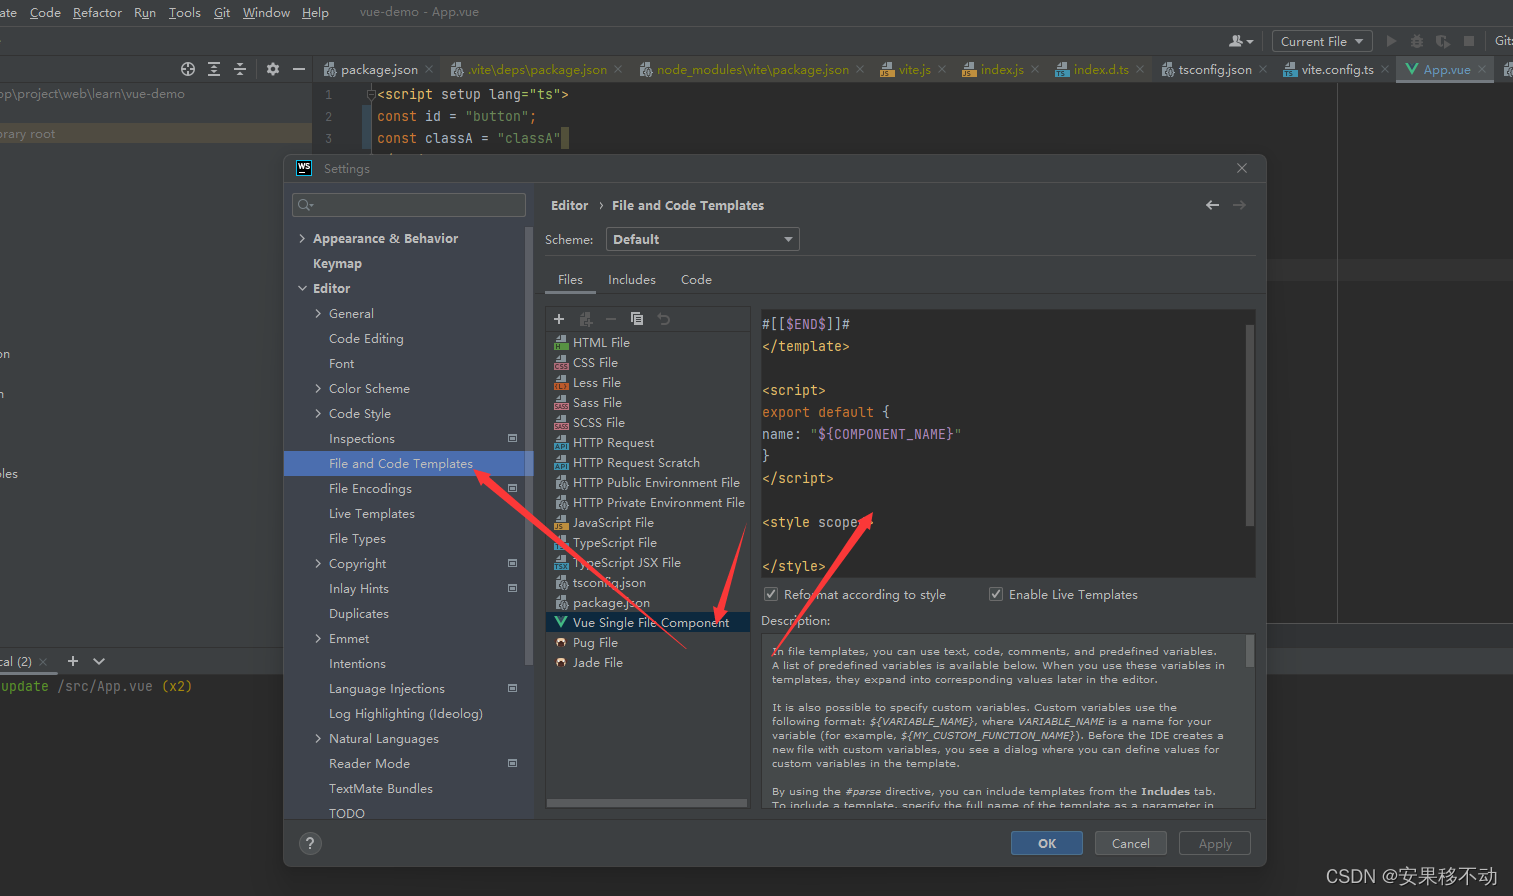Open the Scheme Default dropdown
The image size is (1513, 896).
(702, 239)
